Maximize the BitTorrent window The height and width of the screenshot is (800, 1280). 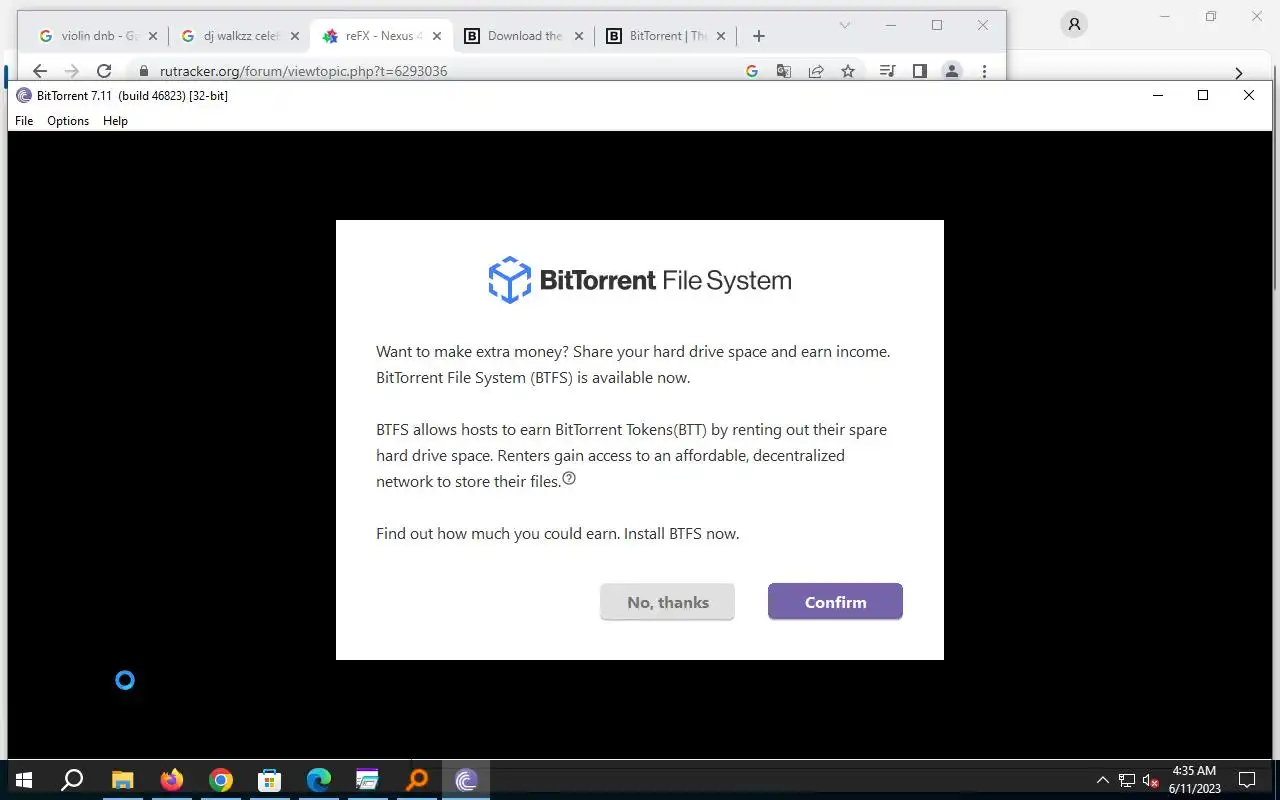[1203, 95]
